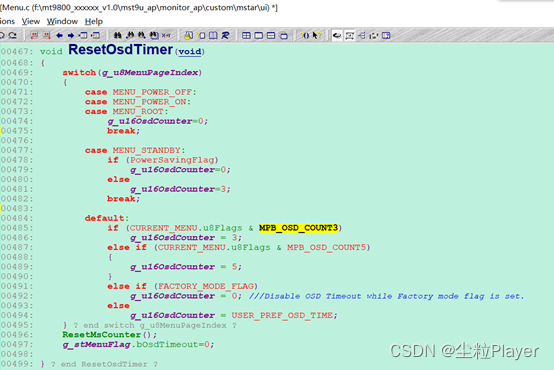Click the horizontal split window icon
The height and width of the screenshot is (370, 554).
click(x=271, y=35)
